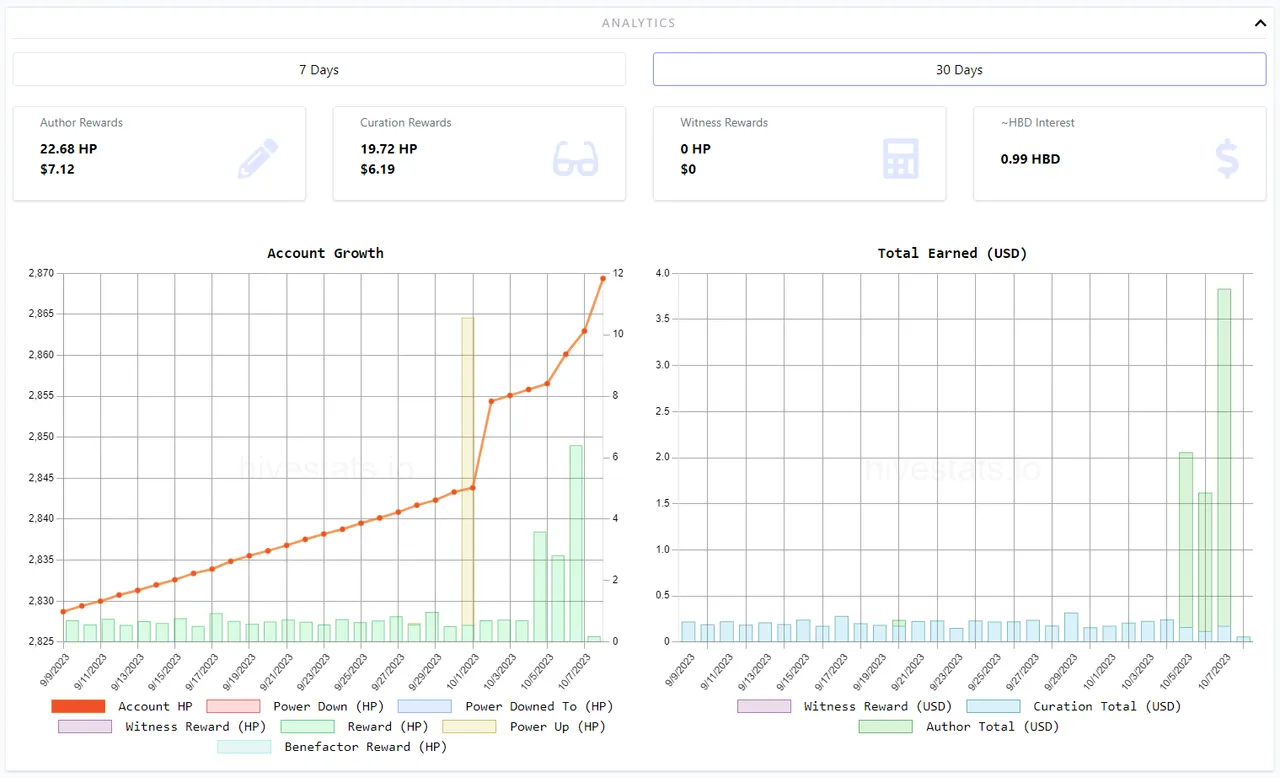
Task: Switch to the 7 Days view
Action: point(319,69)
